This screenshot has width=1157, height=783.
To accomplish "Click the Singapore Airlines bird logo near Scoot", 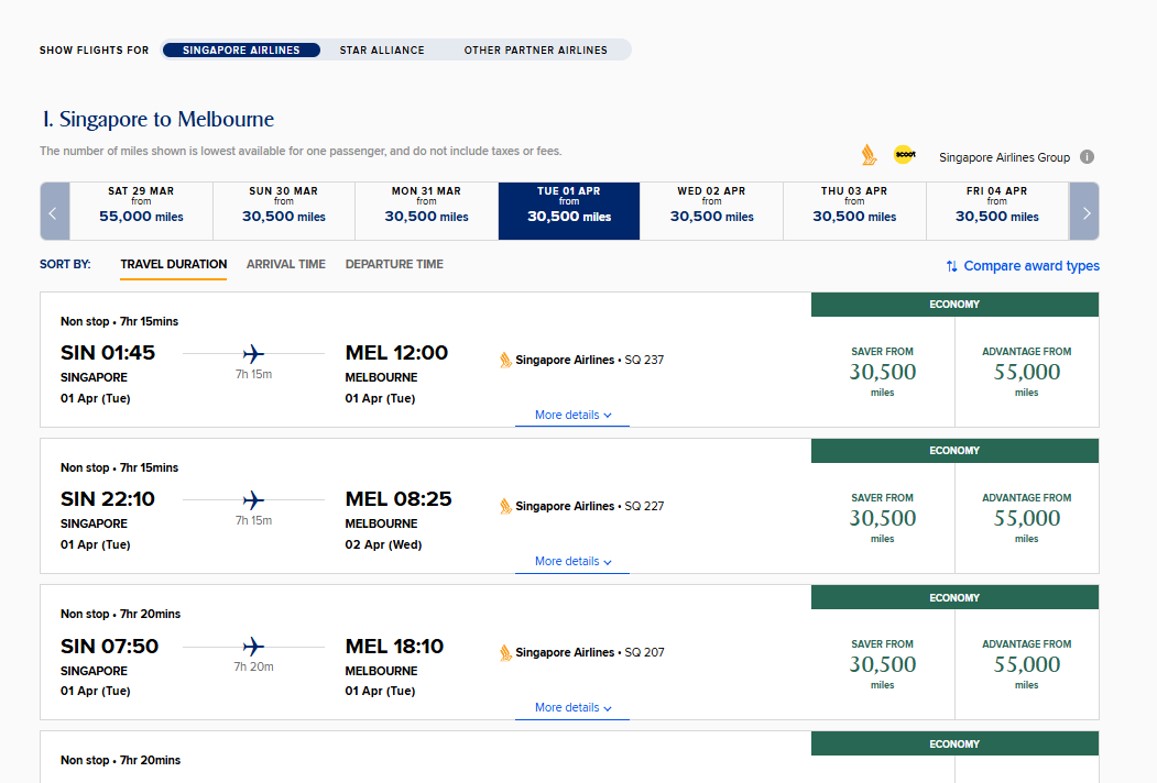I will point(869,155).
